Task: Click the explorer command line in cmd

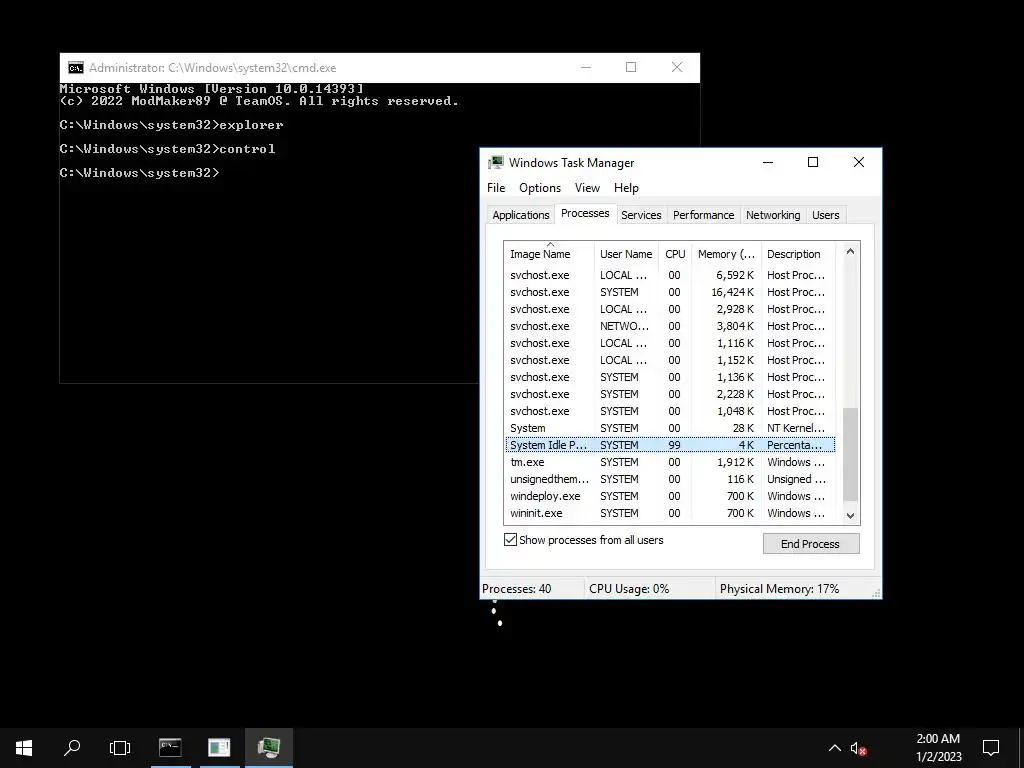Action: tap(171, 125)
